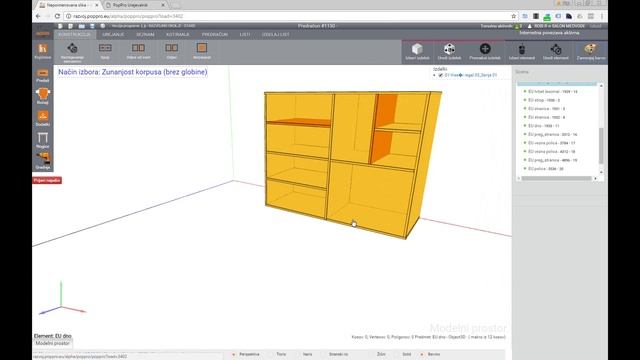Viewport: 640px width, 360px height.
Task: Open the IZDELAJ LIST tab
Action: pos(276,35)
